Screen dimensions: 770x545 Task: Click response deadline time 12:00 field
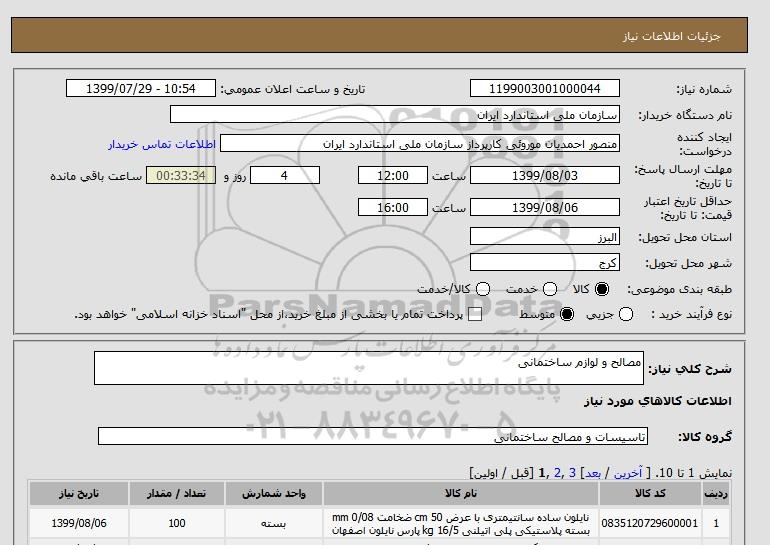tap(393, 175)
